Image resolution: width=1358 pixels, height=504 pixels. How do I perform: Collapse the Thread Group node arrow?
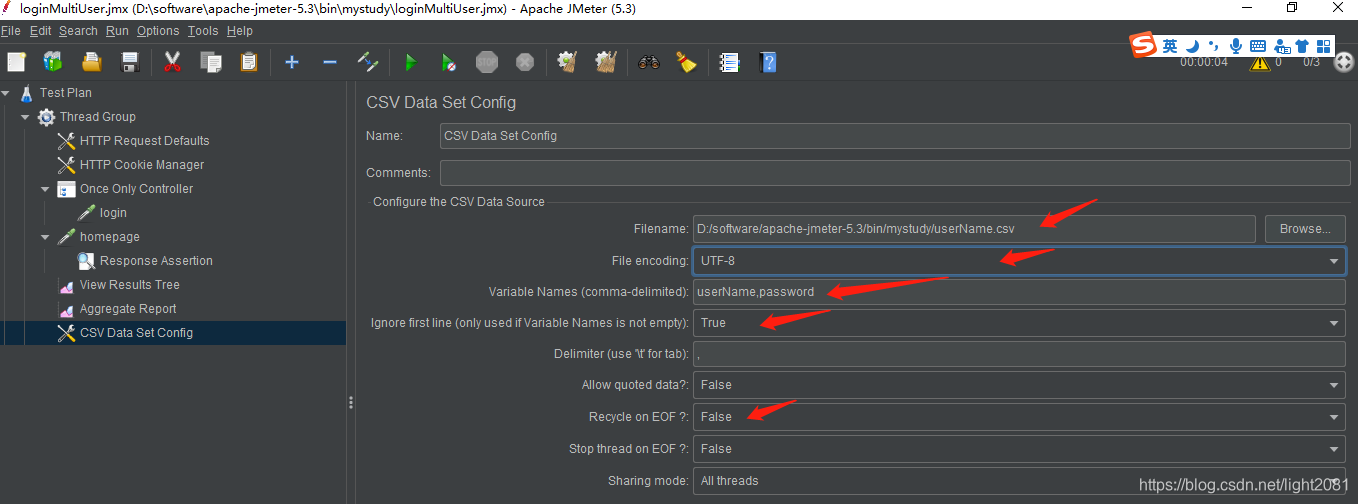pyautogui.click(x=25, y=117)
